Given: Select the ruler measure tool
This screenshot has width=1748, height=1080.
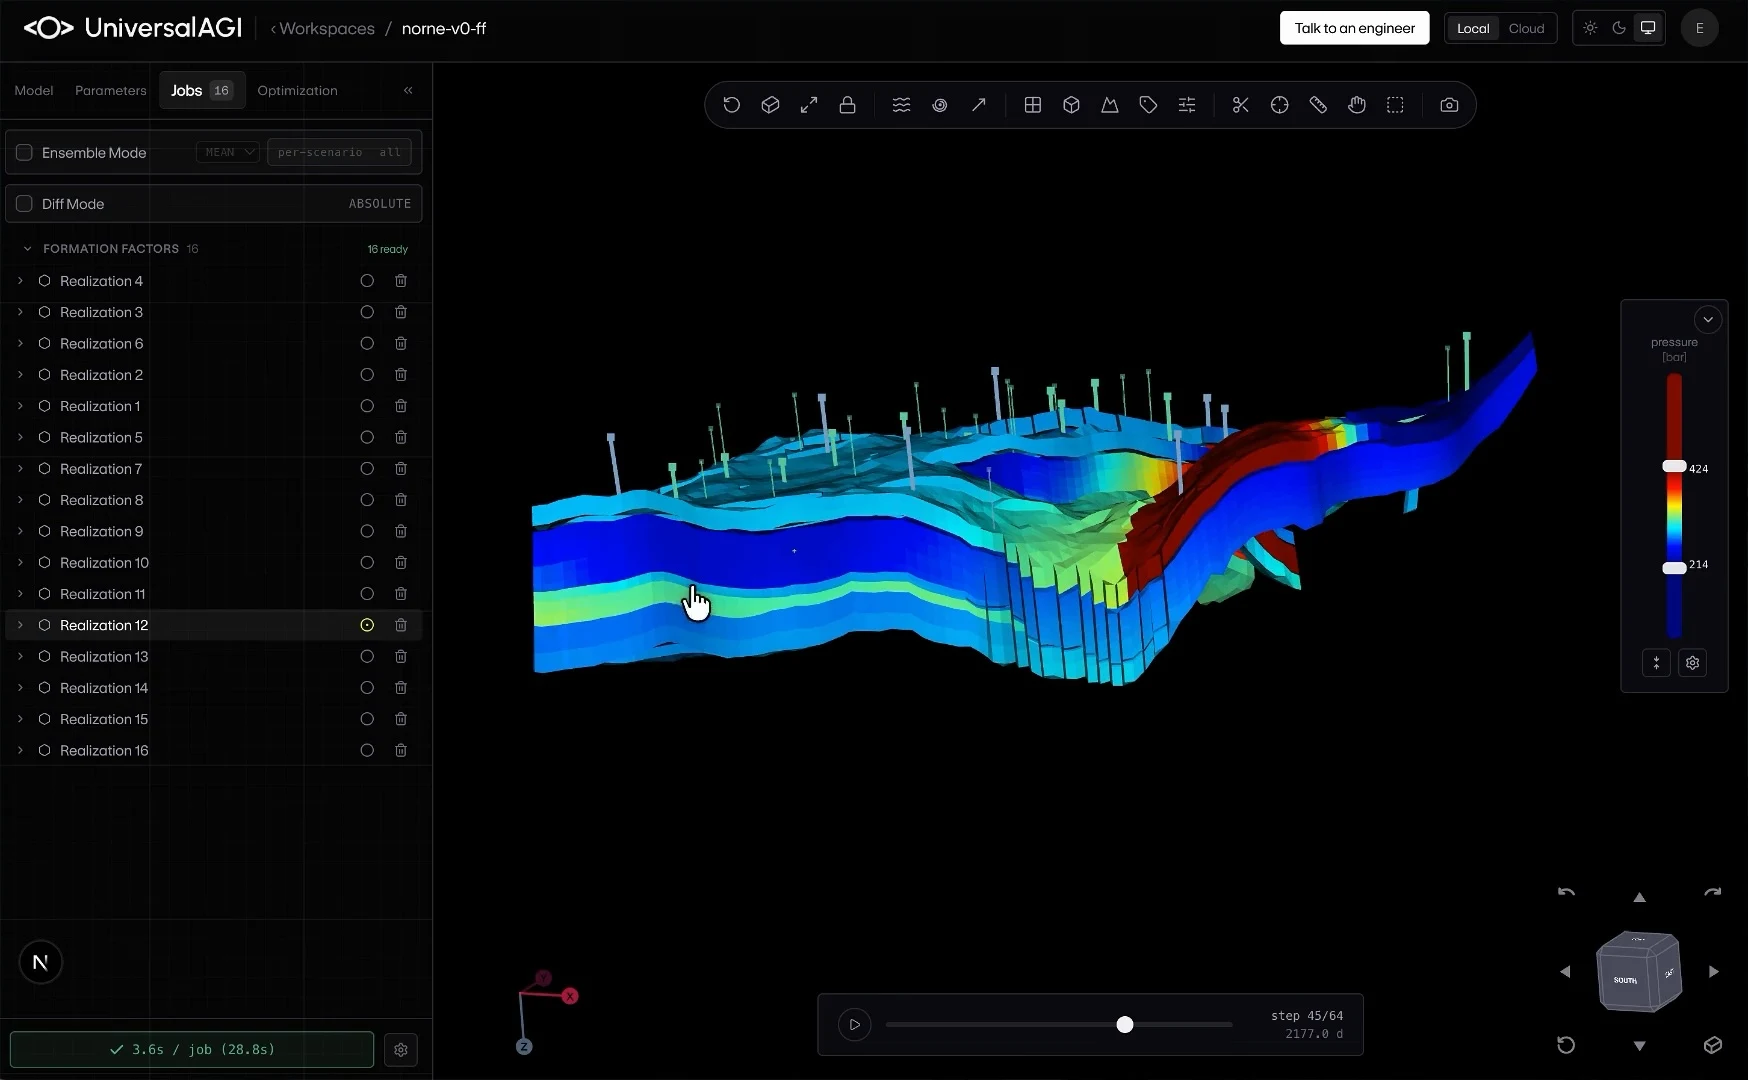Looking at the screenshot, I should coord(1318,105).
